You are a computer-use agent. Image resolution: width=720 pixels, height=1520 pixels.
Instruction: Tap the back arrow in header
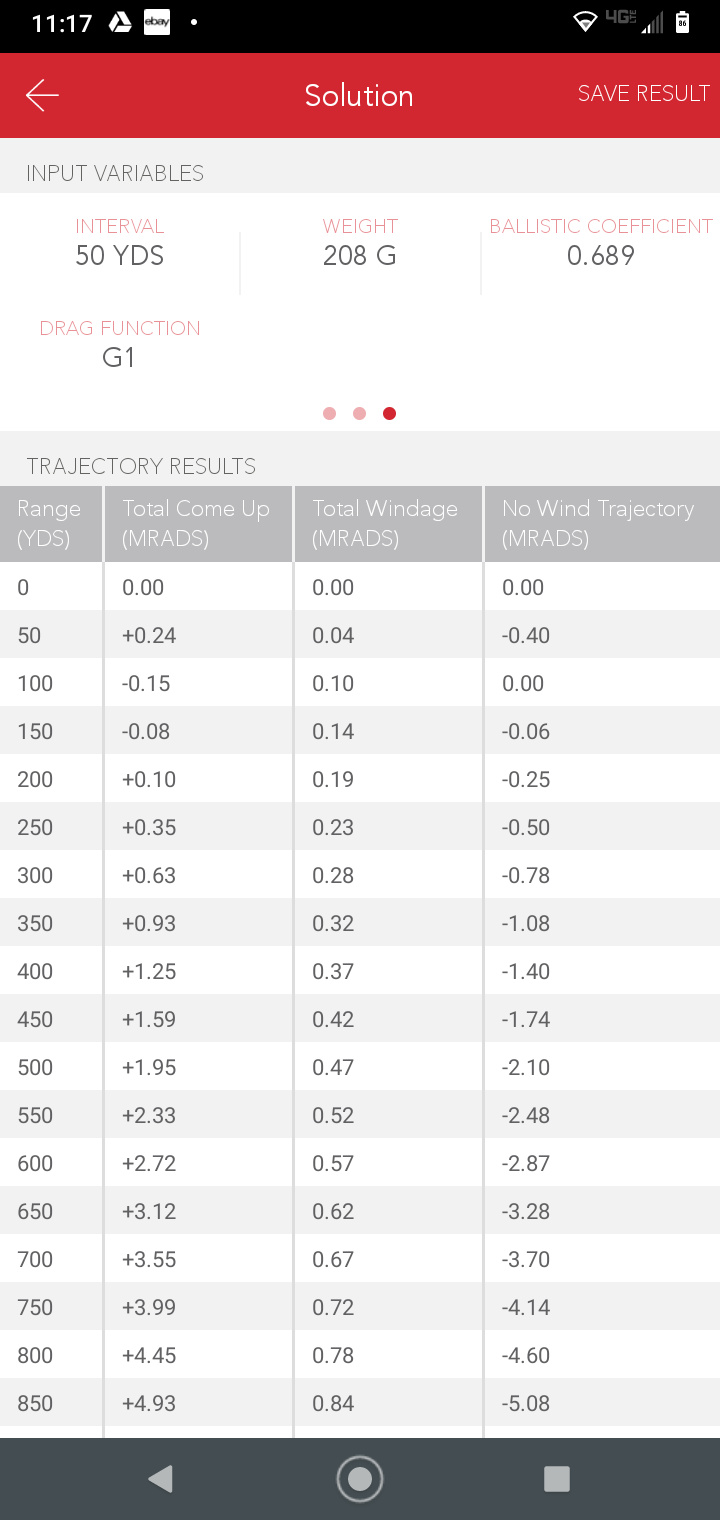pos(43,95)
